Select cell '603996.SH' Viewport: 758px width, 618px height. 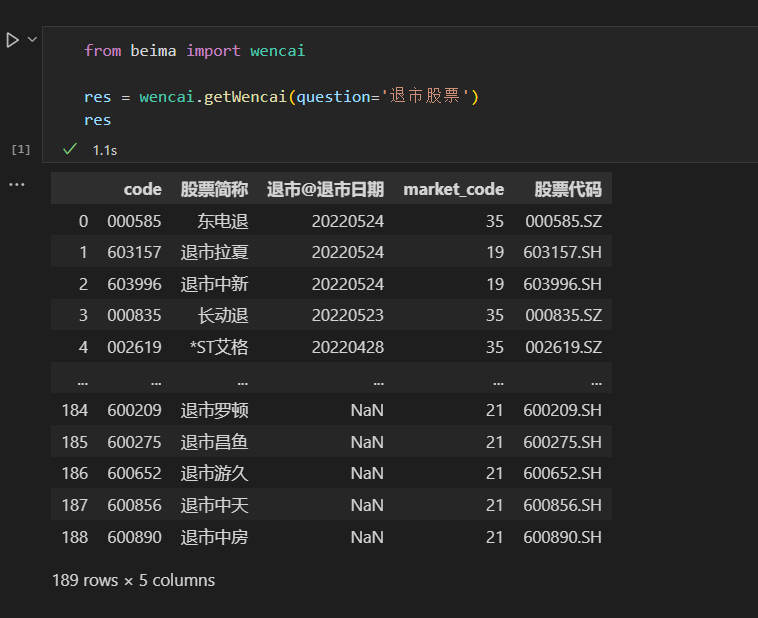(563, 284)
